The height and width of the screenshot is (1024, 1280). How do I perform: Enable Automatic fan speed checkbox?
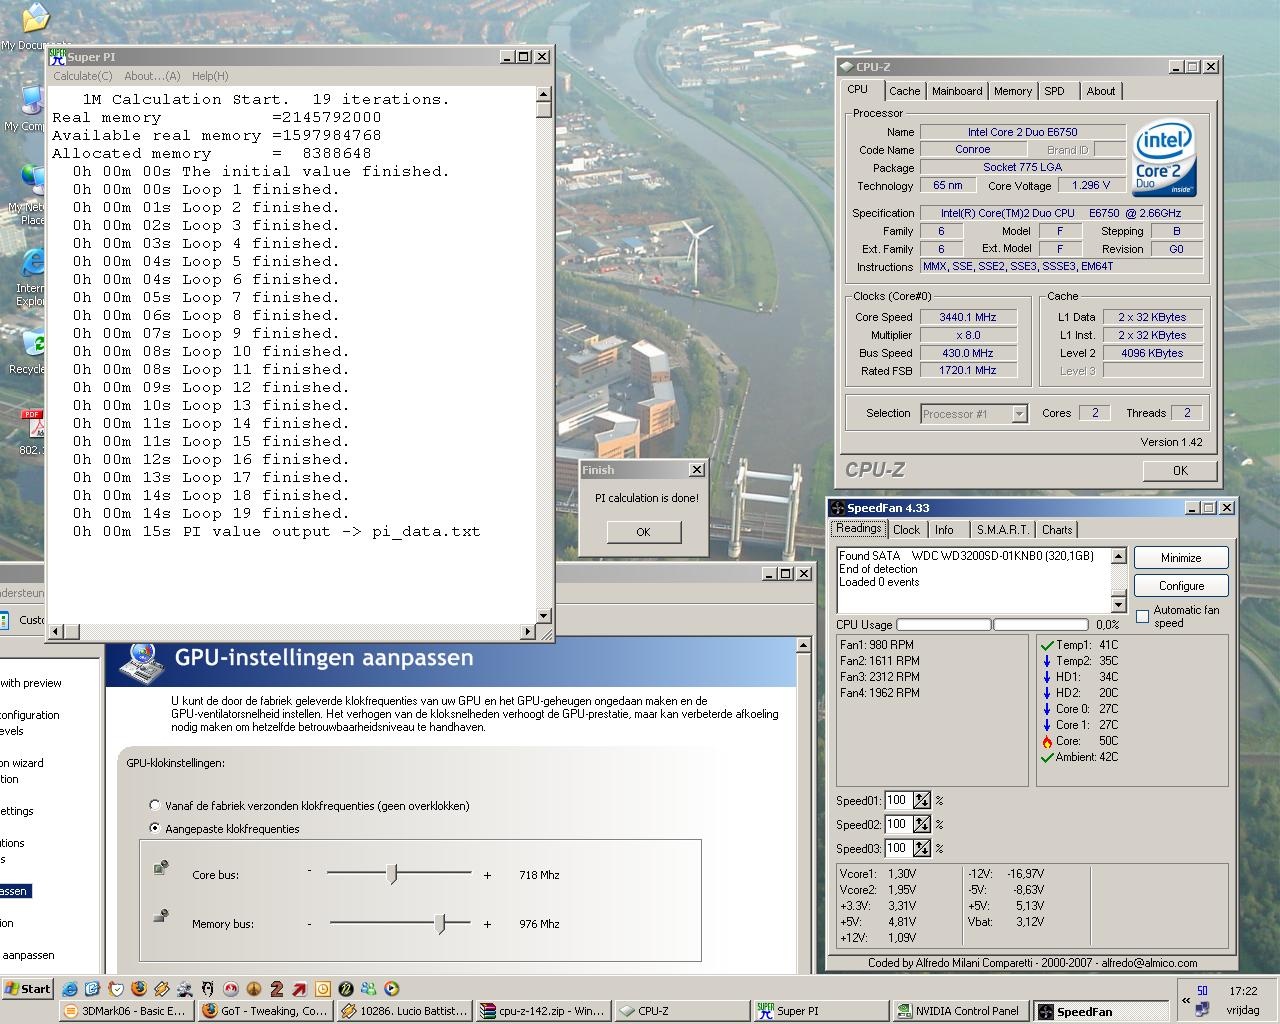1143,616
